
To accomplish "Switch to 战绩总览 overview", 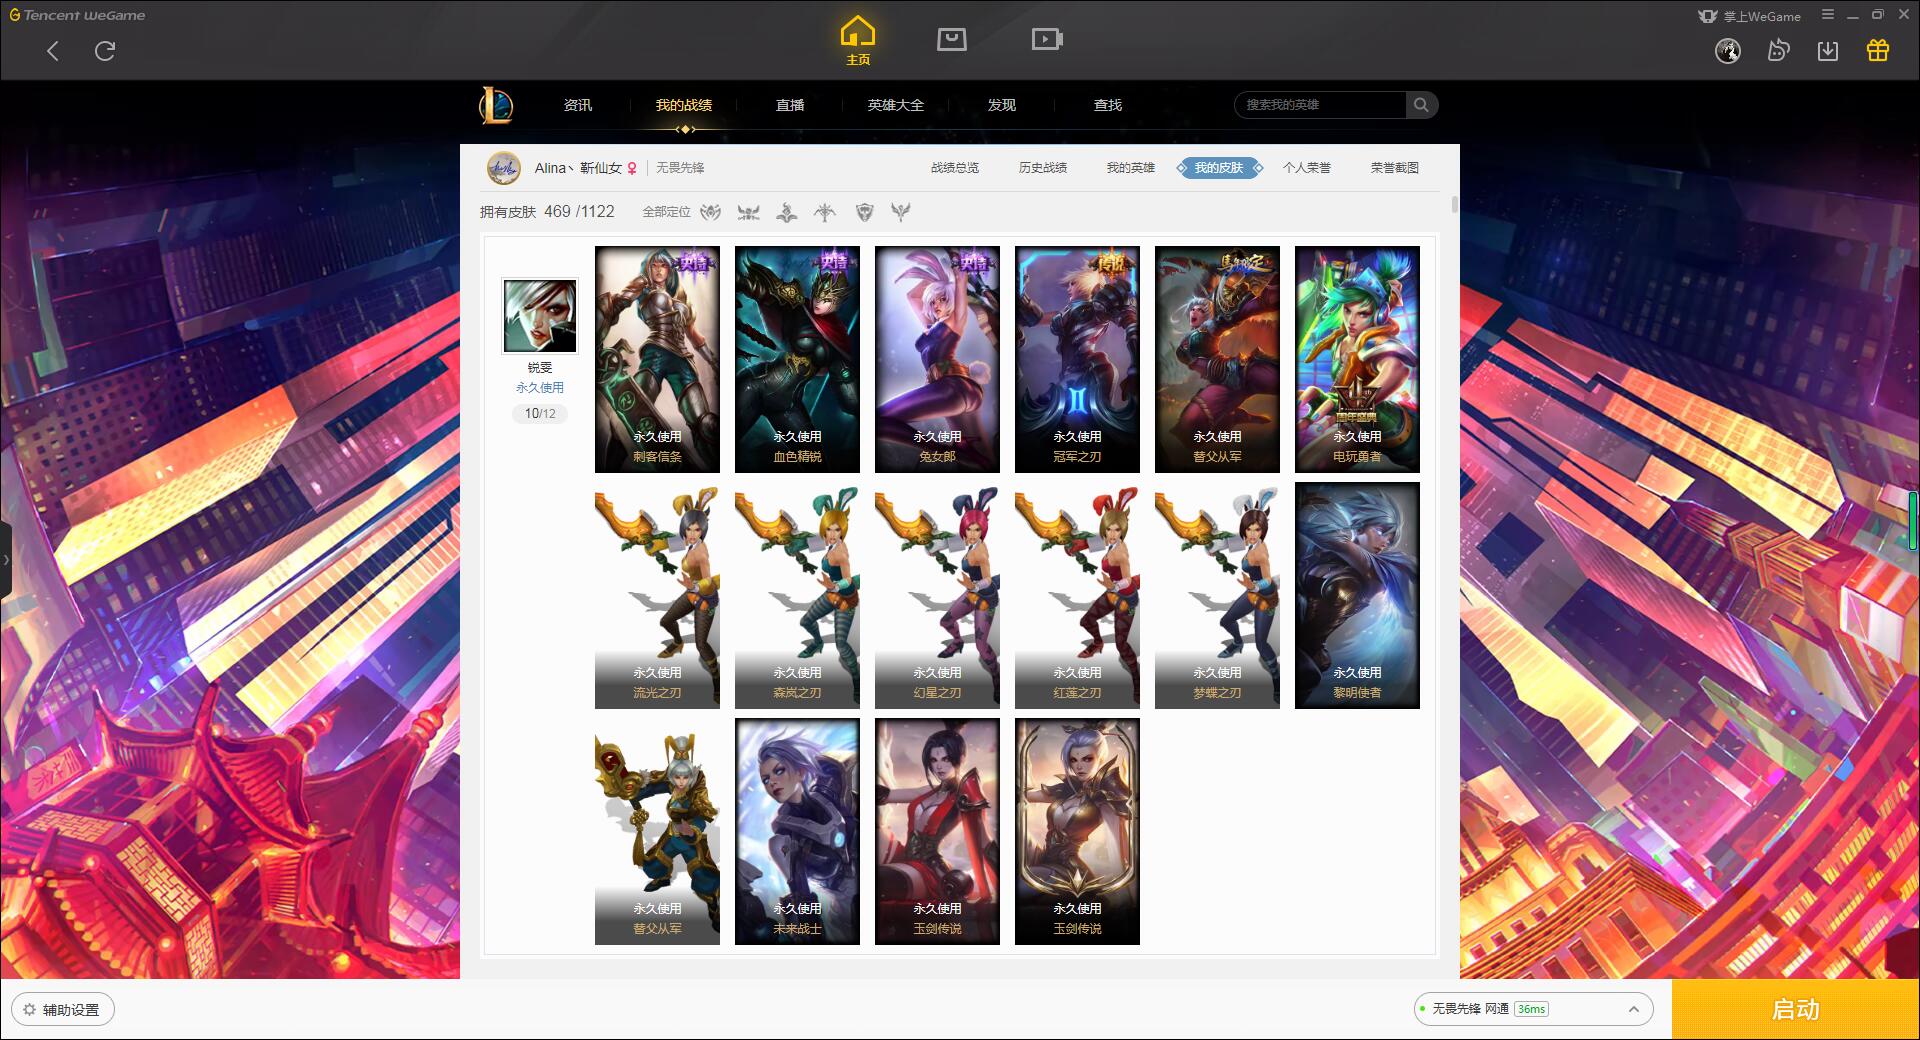I will click(955, 168).
